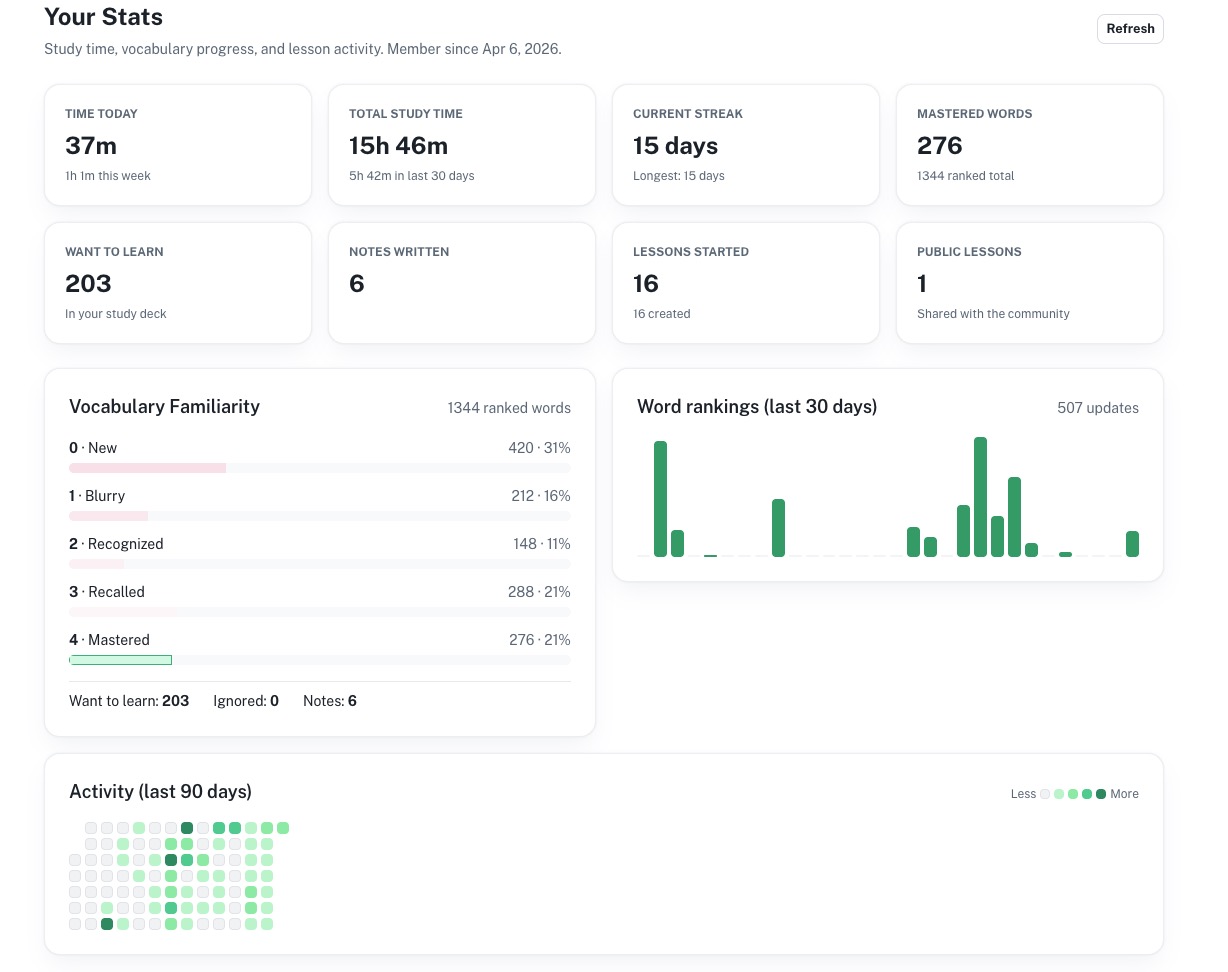Screen dimensions: 1228x972
Task: Click the "420 · 31%" count
Action: point(539,448)
